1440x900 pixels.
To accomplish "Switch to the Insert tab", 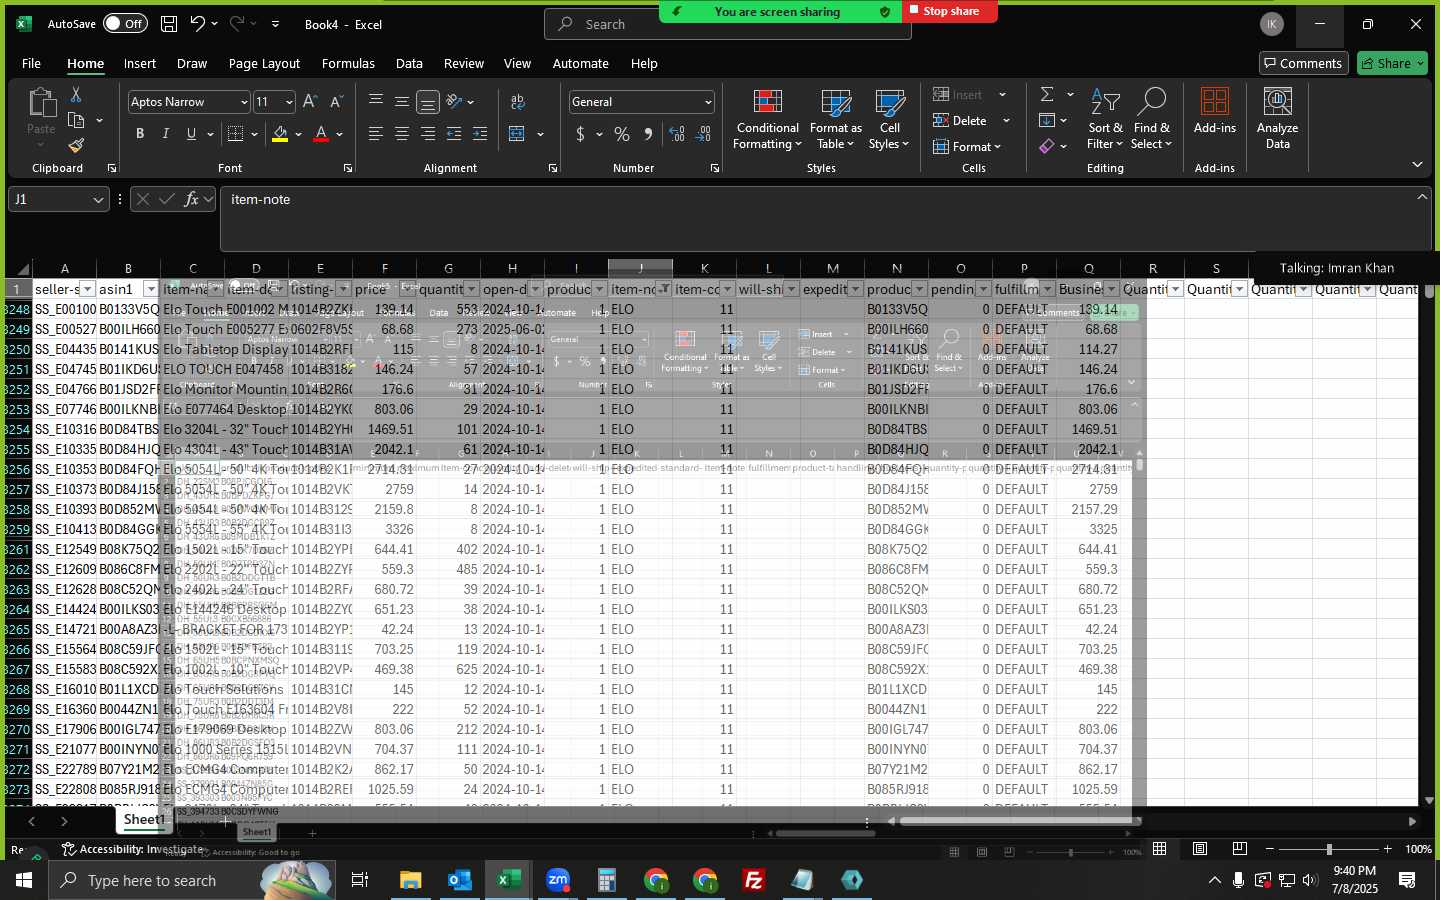I will point(140,63).
